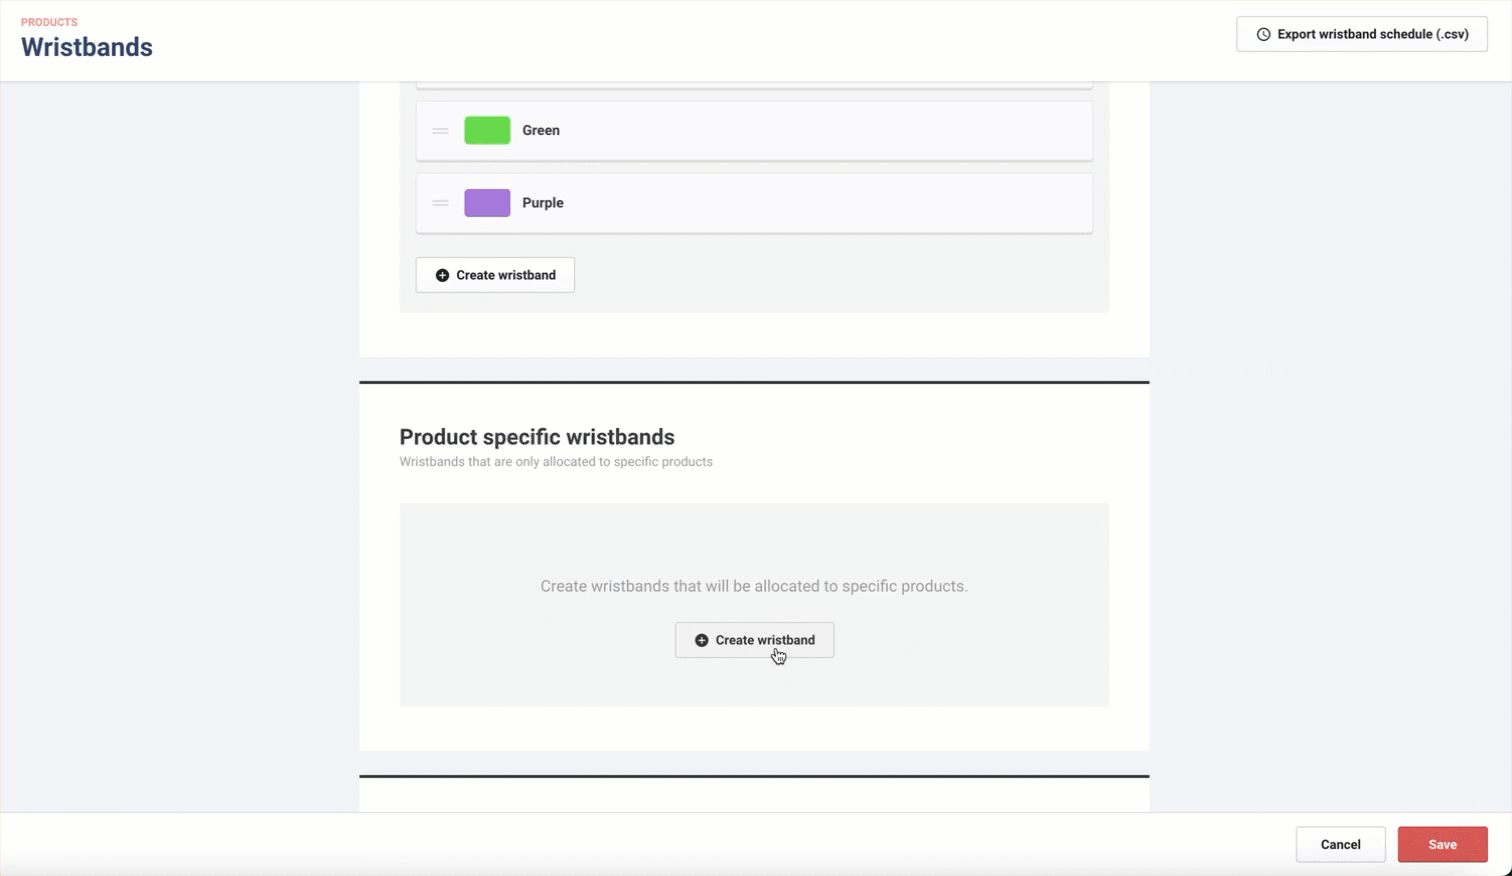This screenshot has width=1512, height=876.
Task: Click plus icon in product specific section
Action: [701, 640]
